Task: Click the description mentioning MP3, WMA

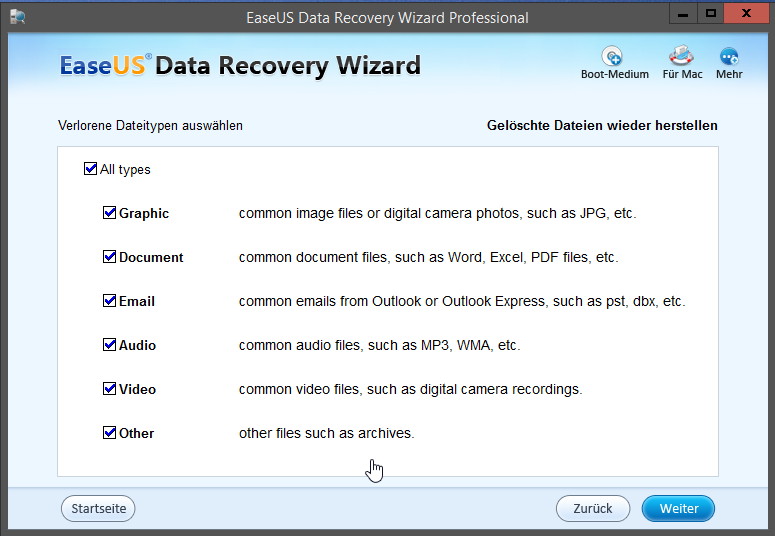Action: (380, 345)
